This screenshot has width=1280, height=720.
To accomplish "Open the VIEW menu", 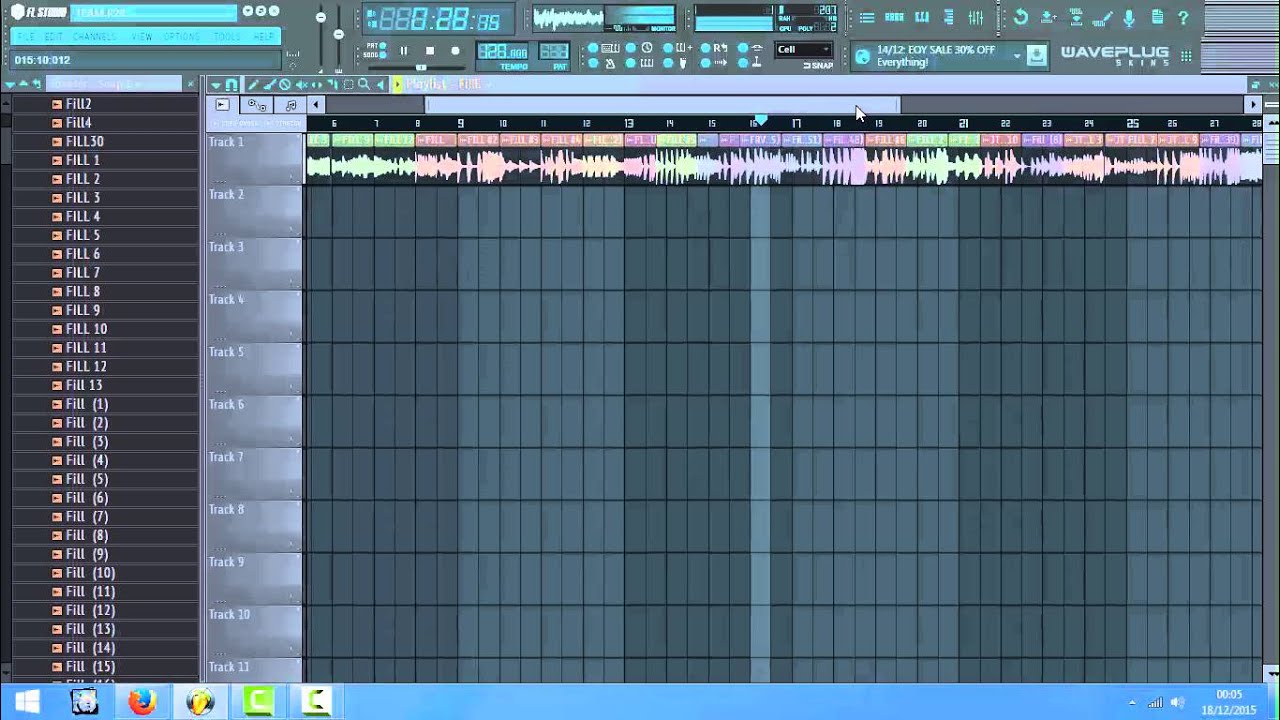I will point(142,36).
